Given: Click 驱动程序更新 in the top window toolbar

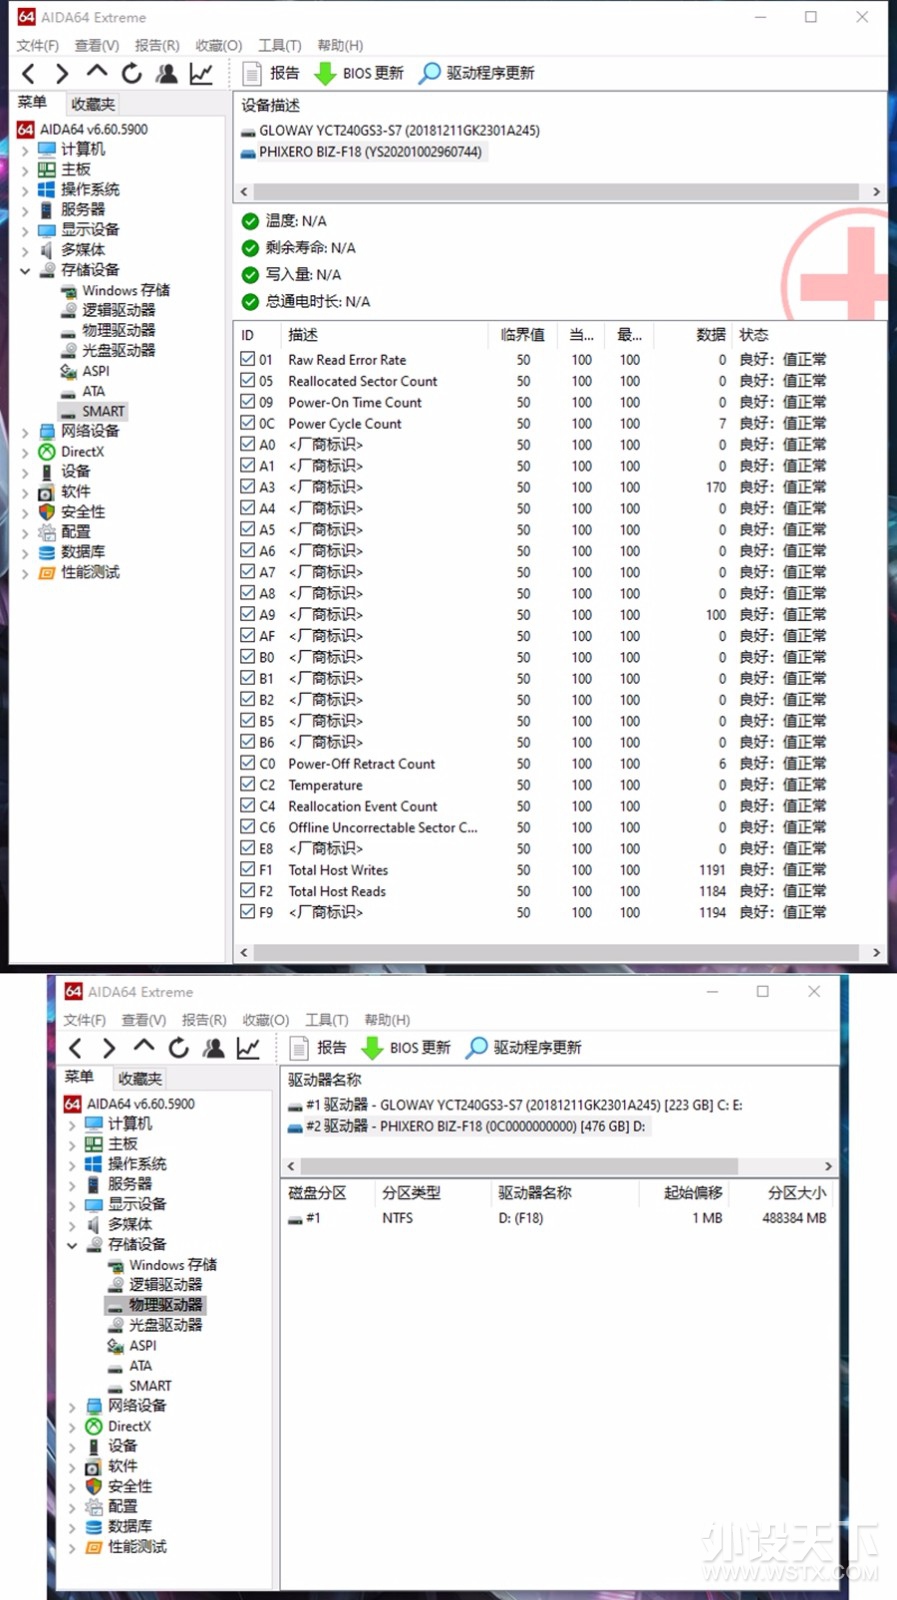Looking at the screenshot, I should (477, 73).
